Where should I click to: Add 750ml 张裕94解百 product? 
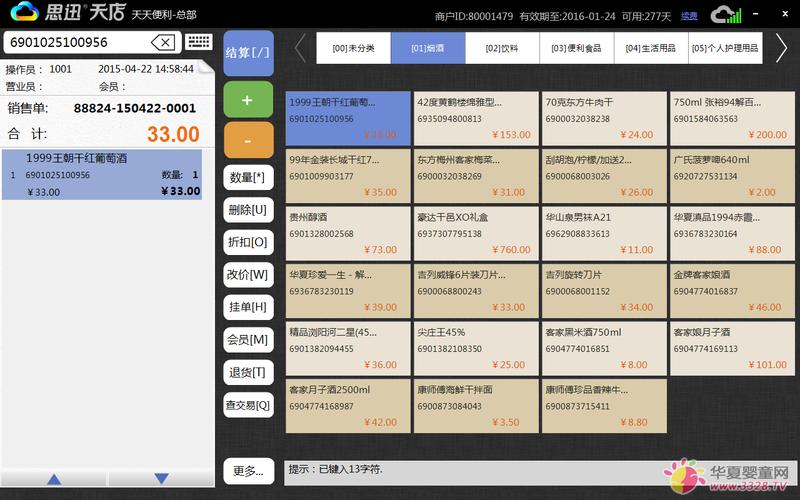[732, 118]
